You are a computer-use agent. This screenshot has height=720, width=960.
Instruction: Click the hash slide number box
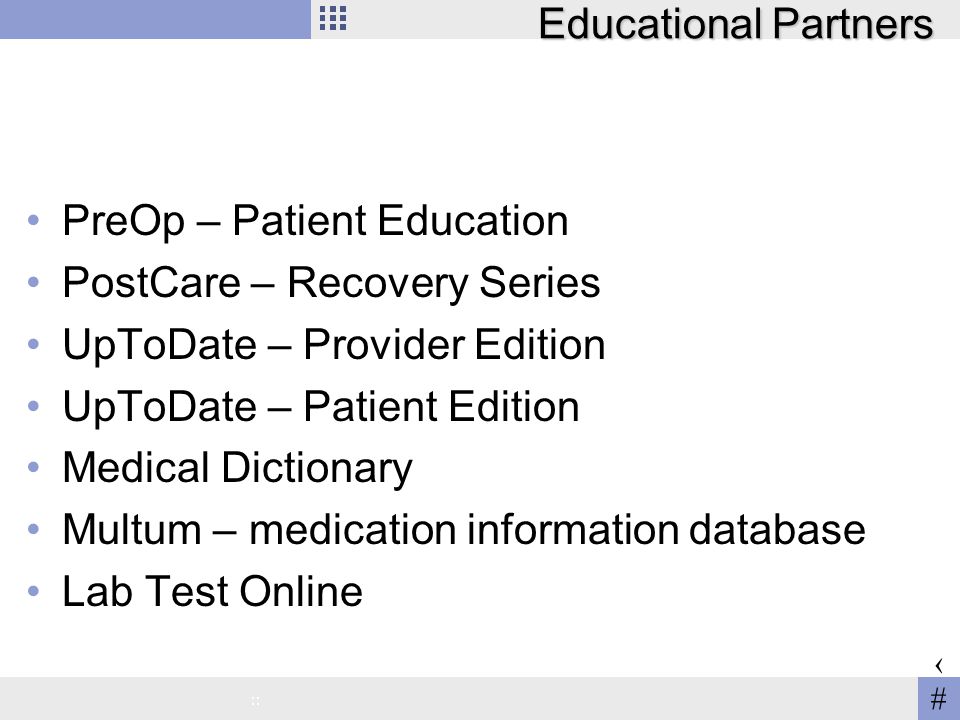(x=939, y=699)
